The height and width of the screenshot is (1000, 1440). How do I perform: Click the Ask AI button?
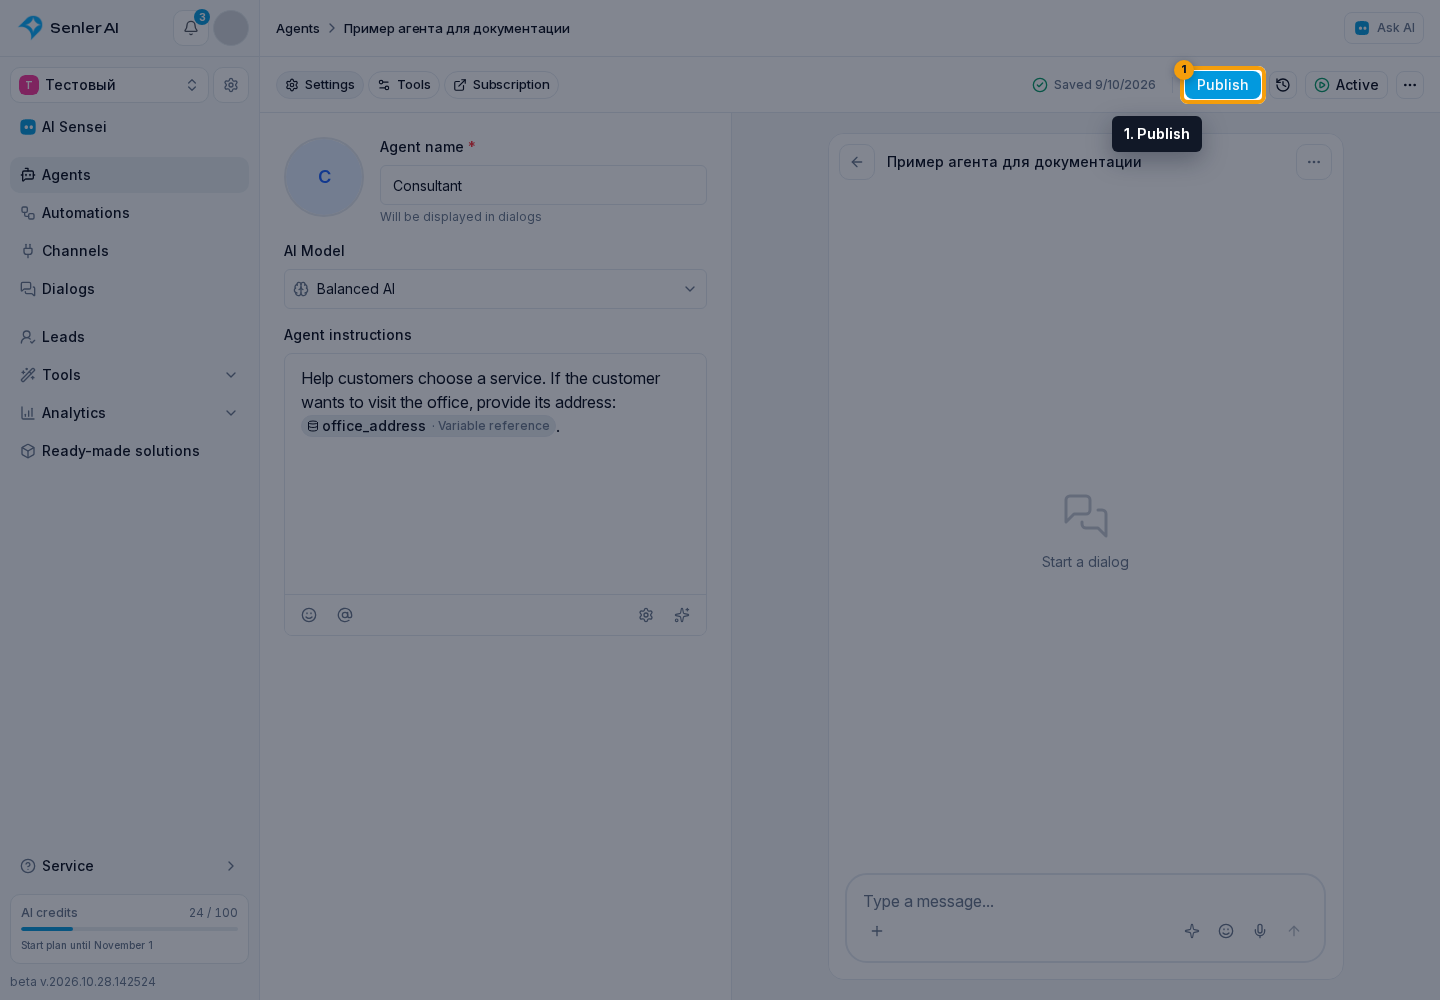click(1384, 28)
